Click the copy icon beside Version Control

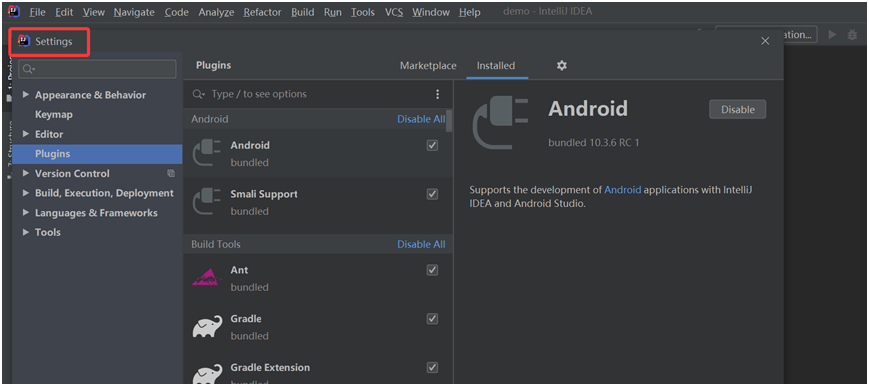(171, 173)
